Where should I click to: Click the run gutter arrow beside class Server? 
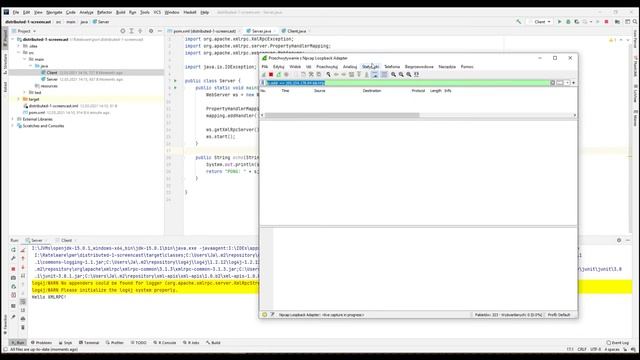[176, 81]
